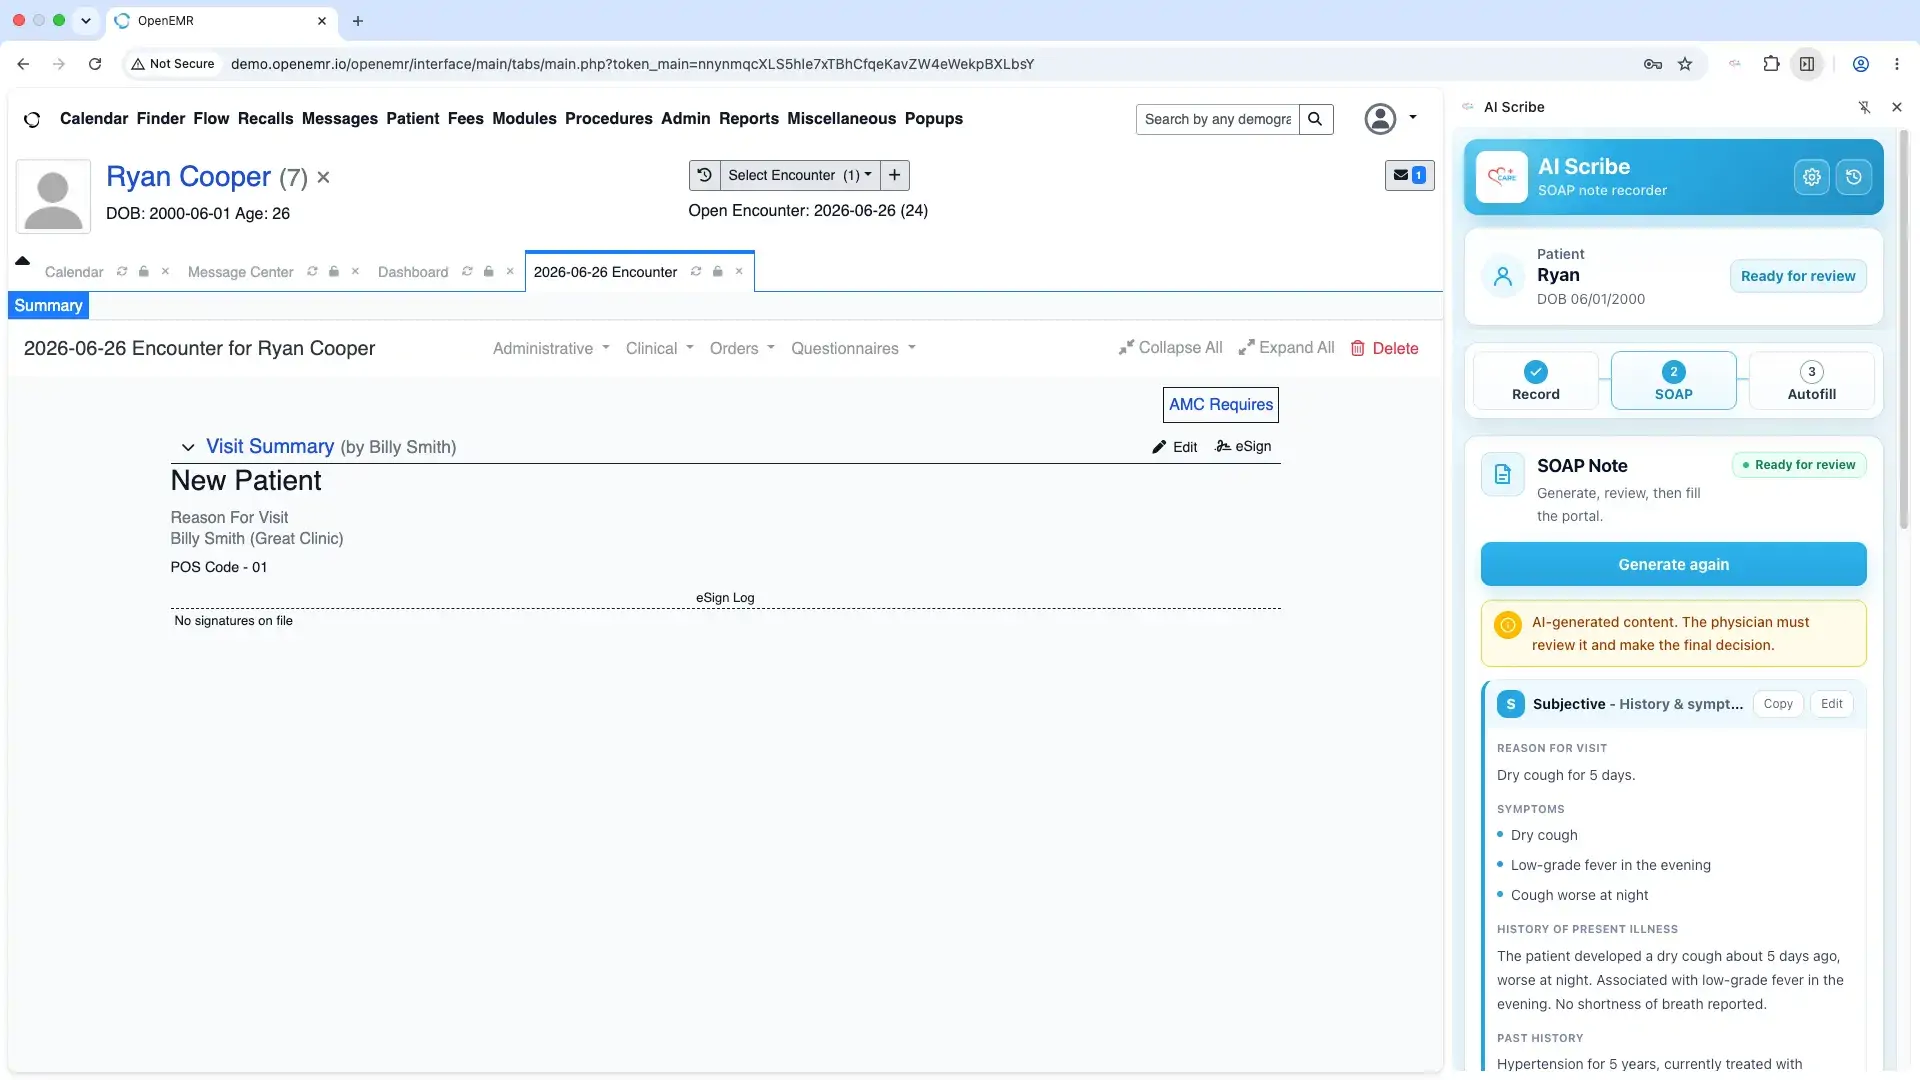Open the user account avatar menu
This screenshot has height=1080, width=1920.
click(x=1380, y=119)
